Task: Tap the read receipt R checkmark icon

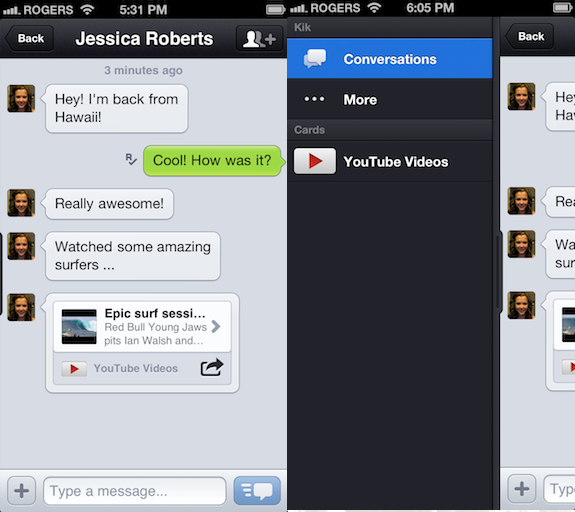Action: pos(131,159)
